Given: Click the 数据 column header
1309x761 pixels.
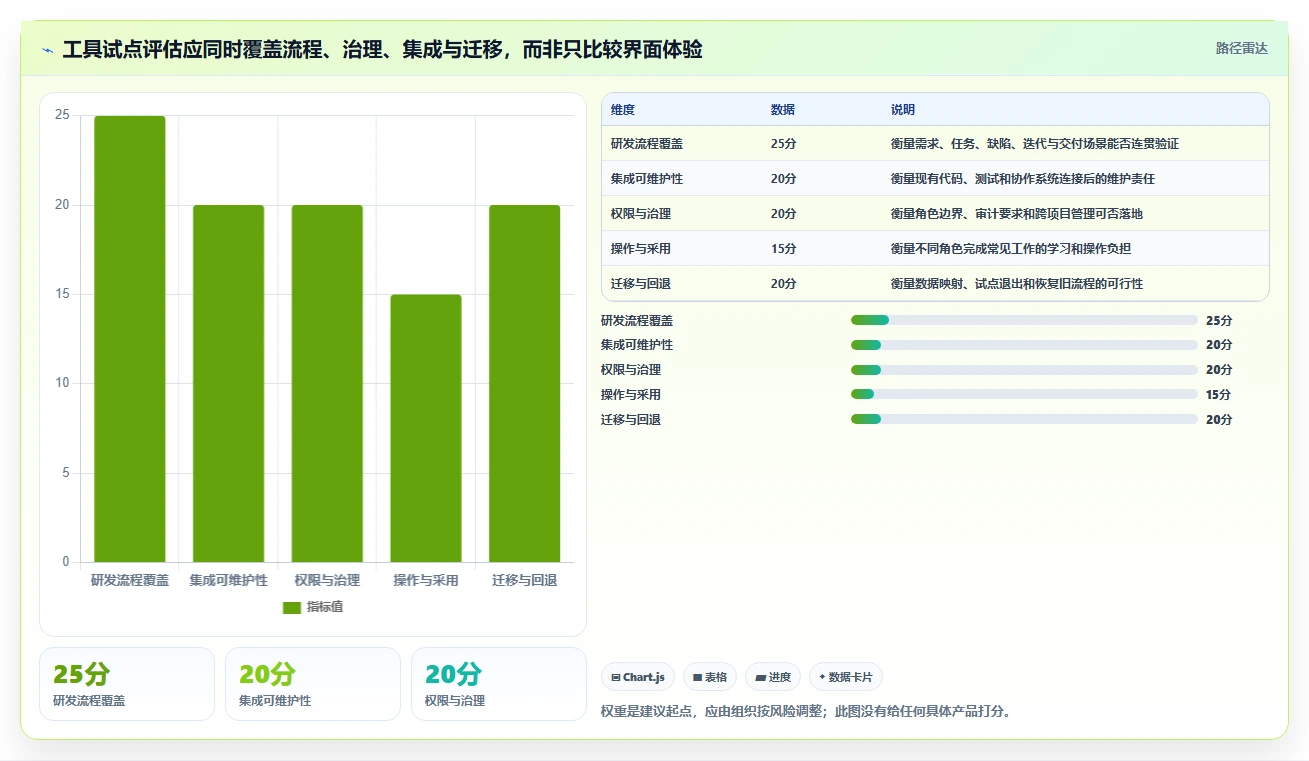Looking at the screenshot, I should point(783,110).
